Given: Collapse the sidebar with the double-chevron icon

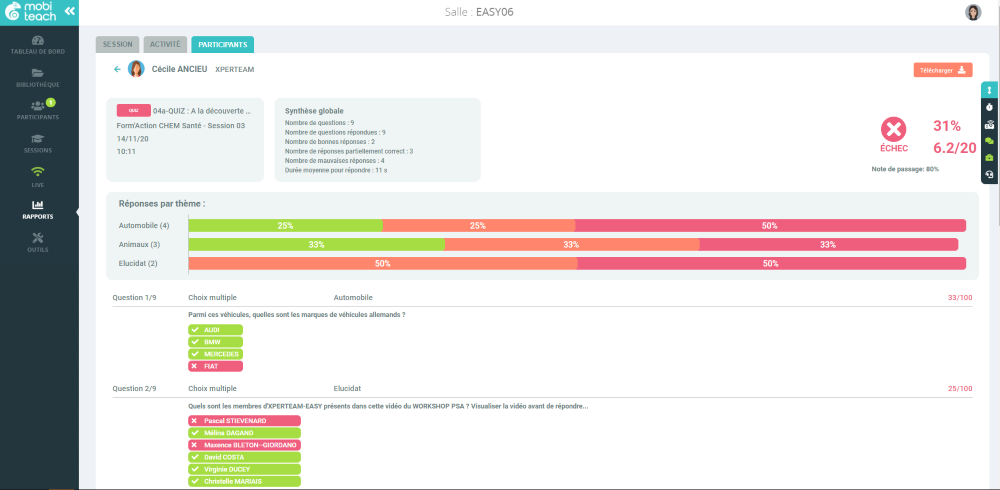Looking at the screenshot, I should click(x=70, y=11).
